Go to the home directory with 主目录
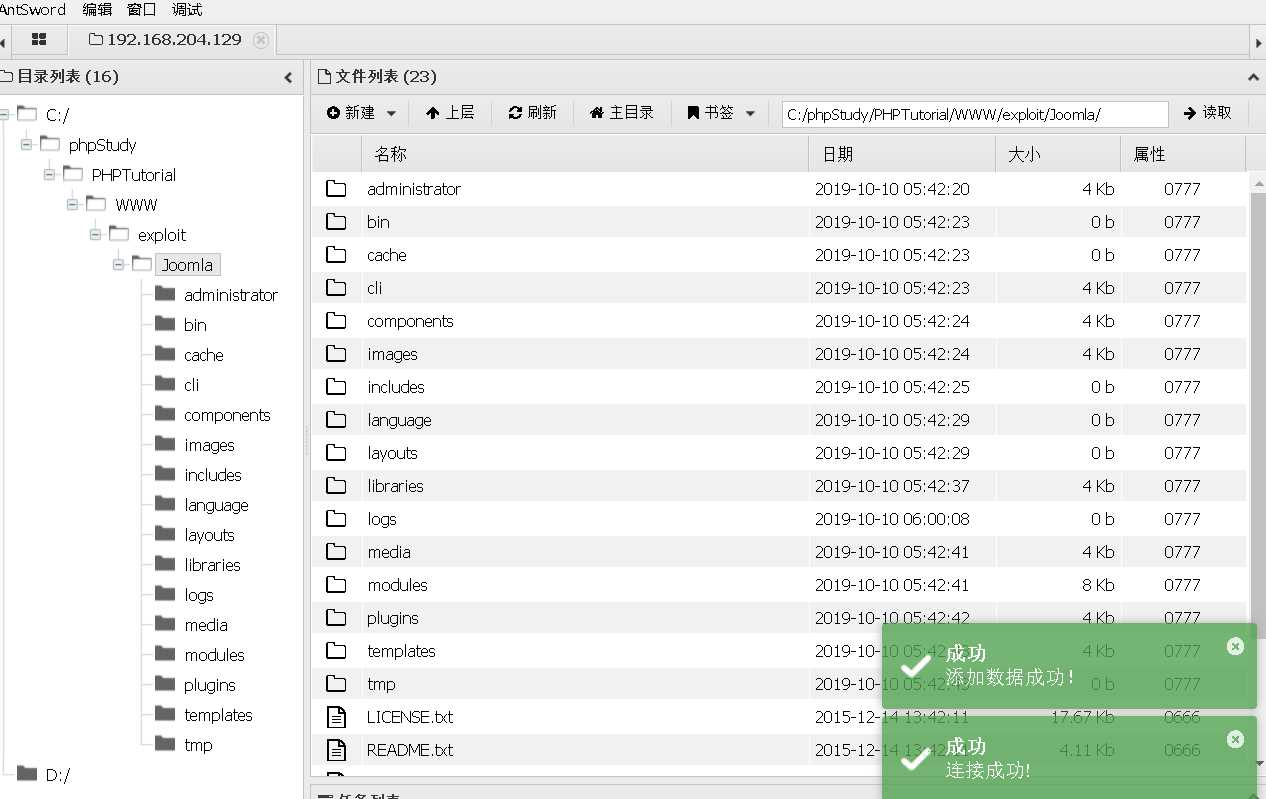1266x799 pixels. click(x=622, y=113)
